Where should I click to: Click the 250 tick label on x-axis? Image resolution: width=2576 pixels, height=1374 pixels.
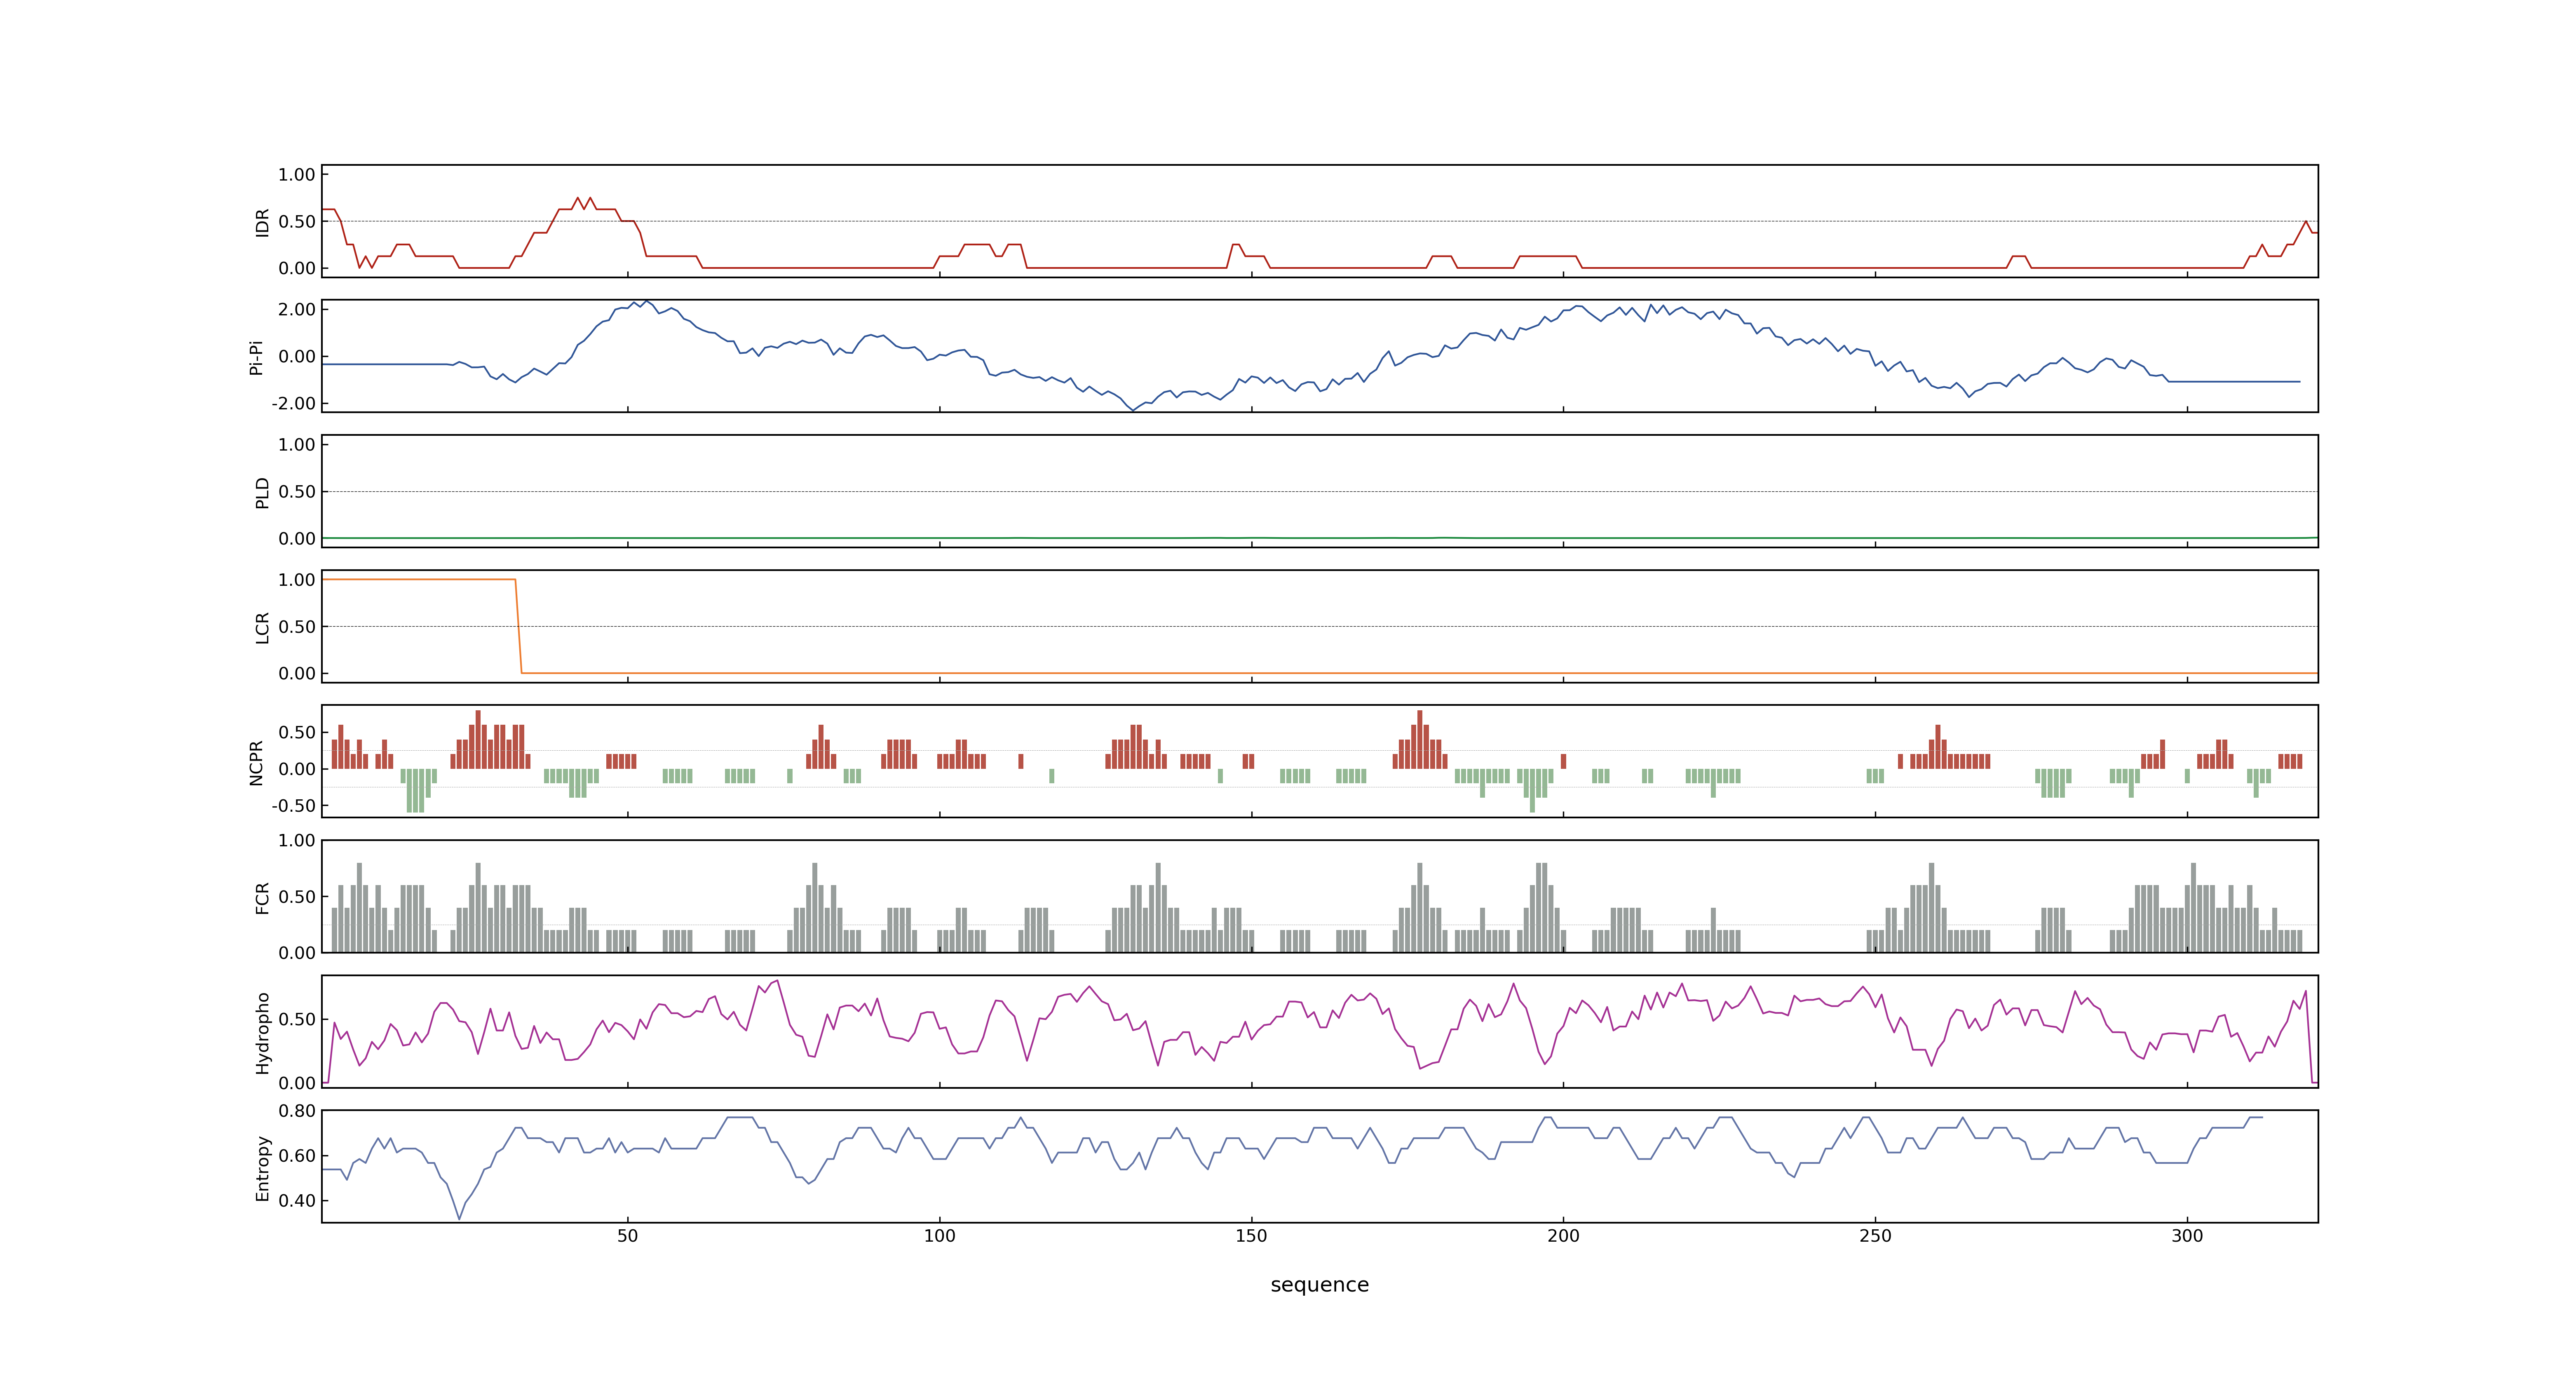[1875, 1235]
